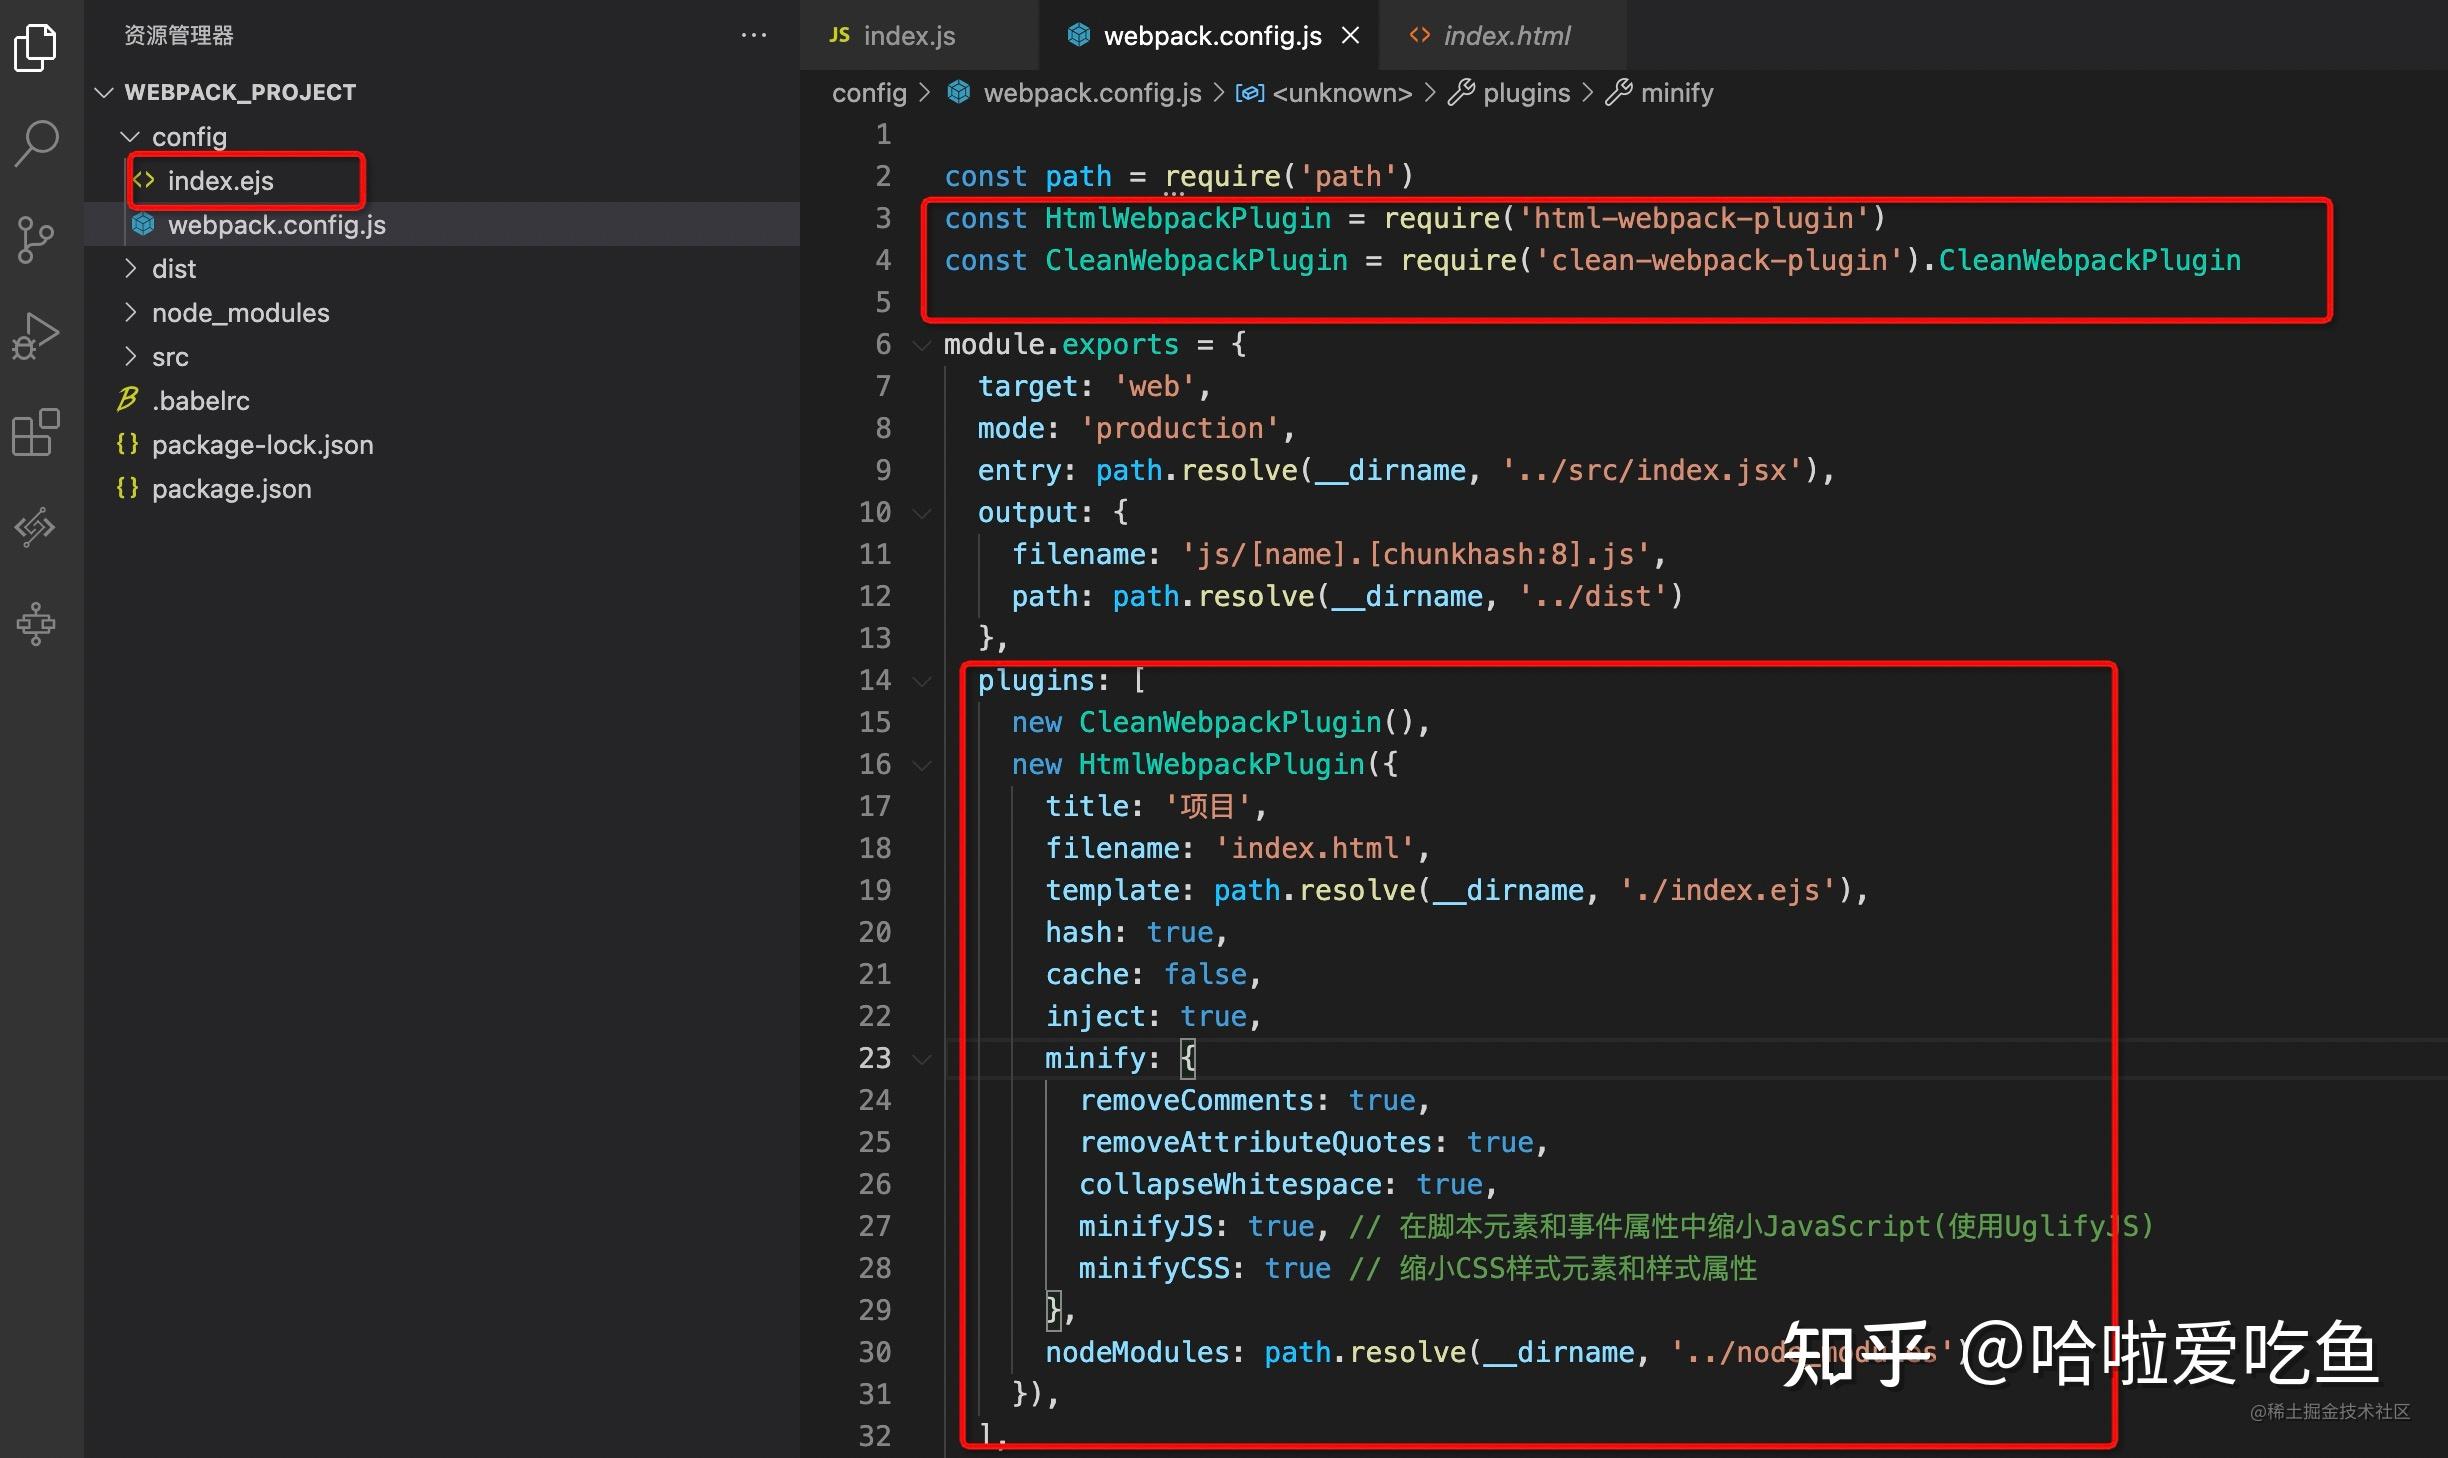This screenshot has width=2448, height=1458.
Task: Open the Extensions view
Action: [x=35, y=432]
